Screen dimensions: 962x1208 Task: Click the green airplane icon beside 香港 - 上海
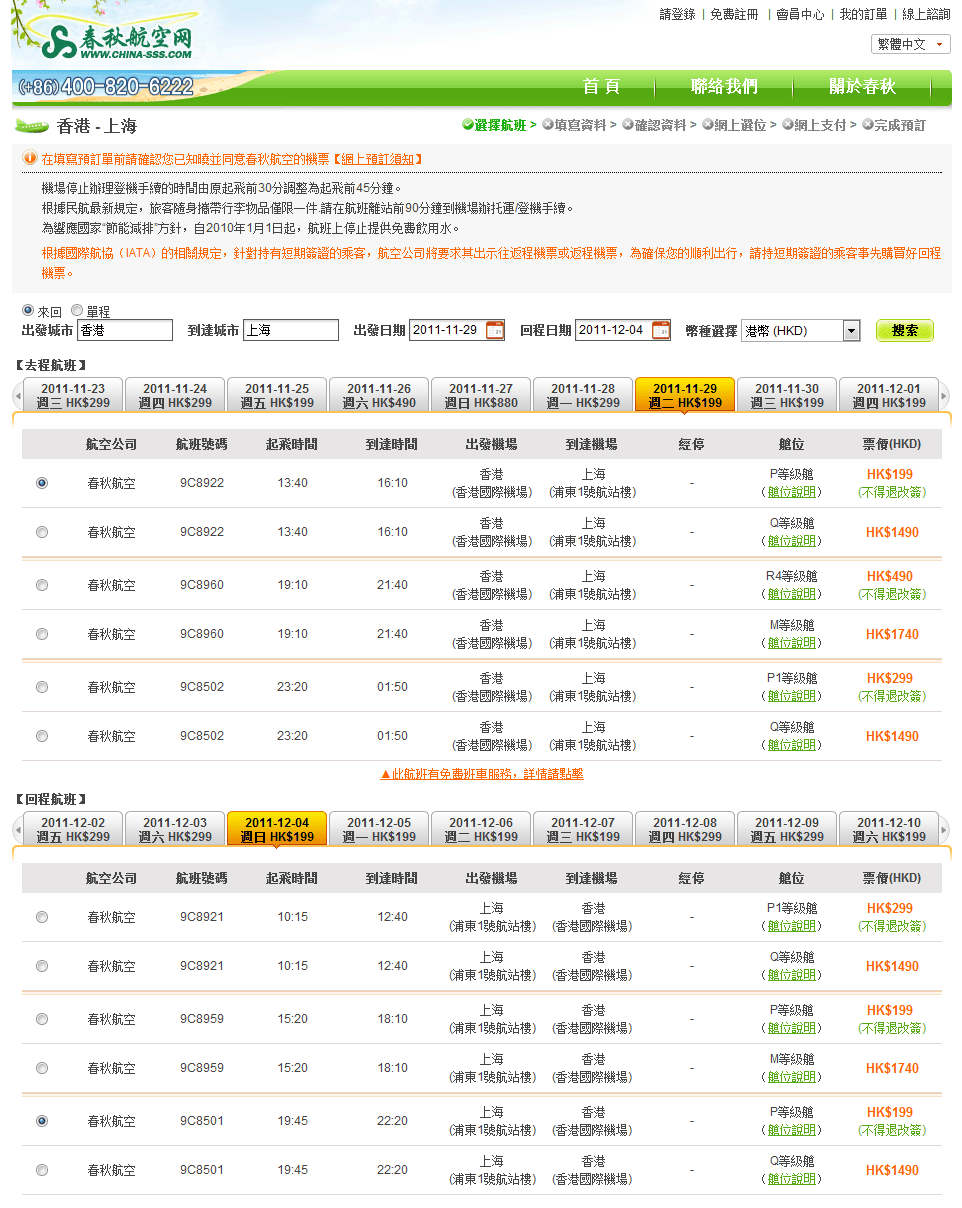[x=32, y=126]
